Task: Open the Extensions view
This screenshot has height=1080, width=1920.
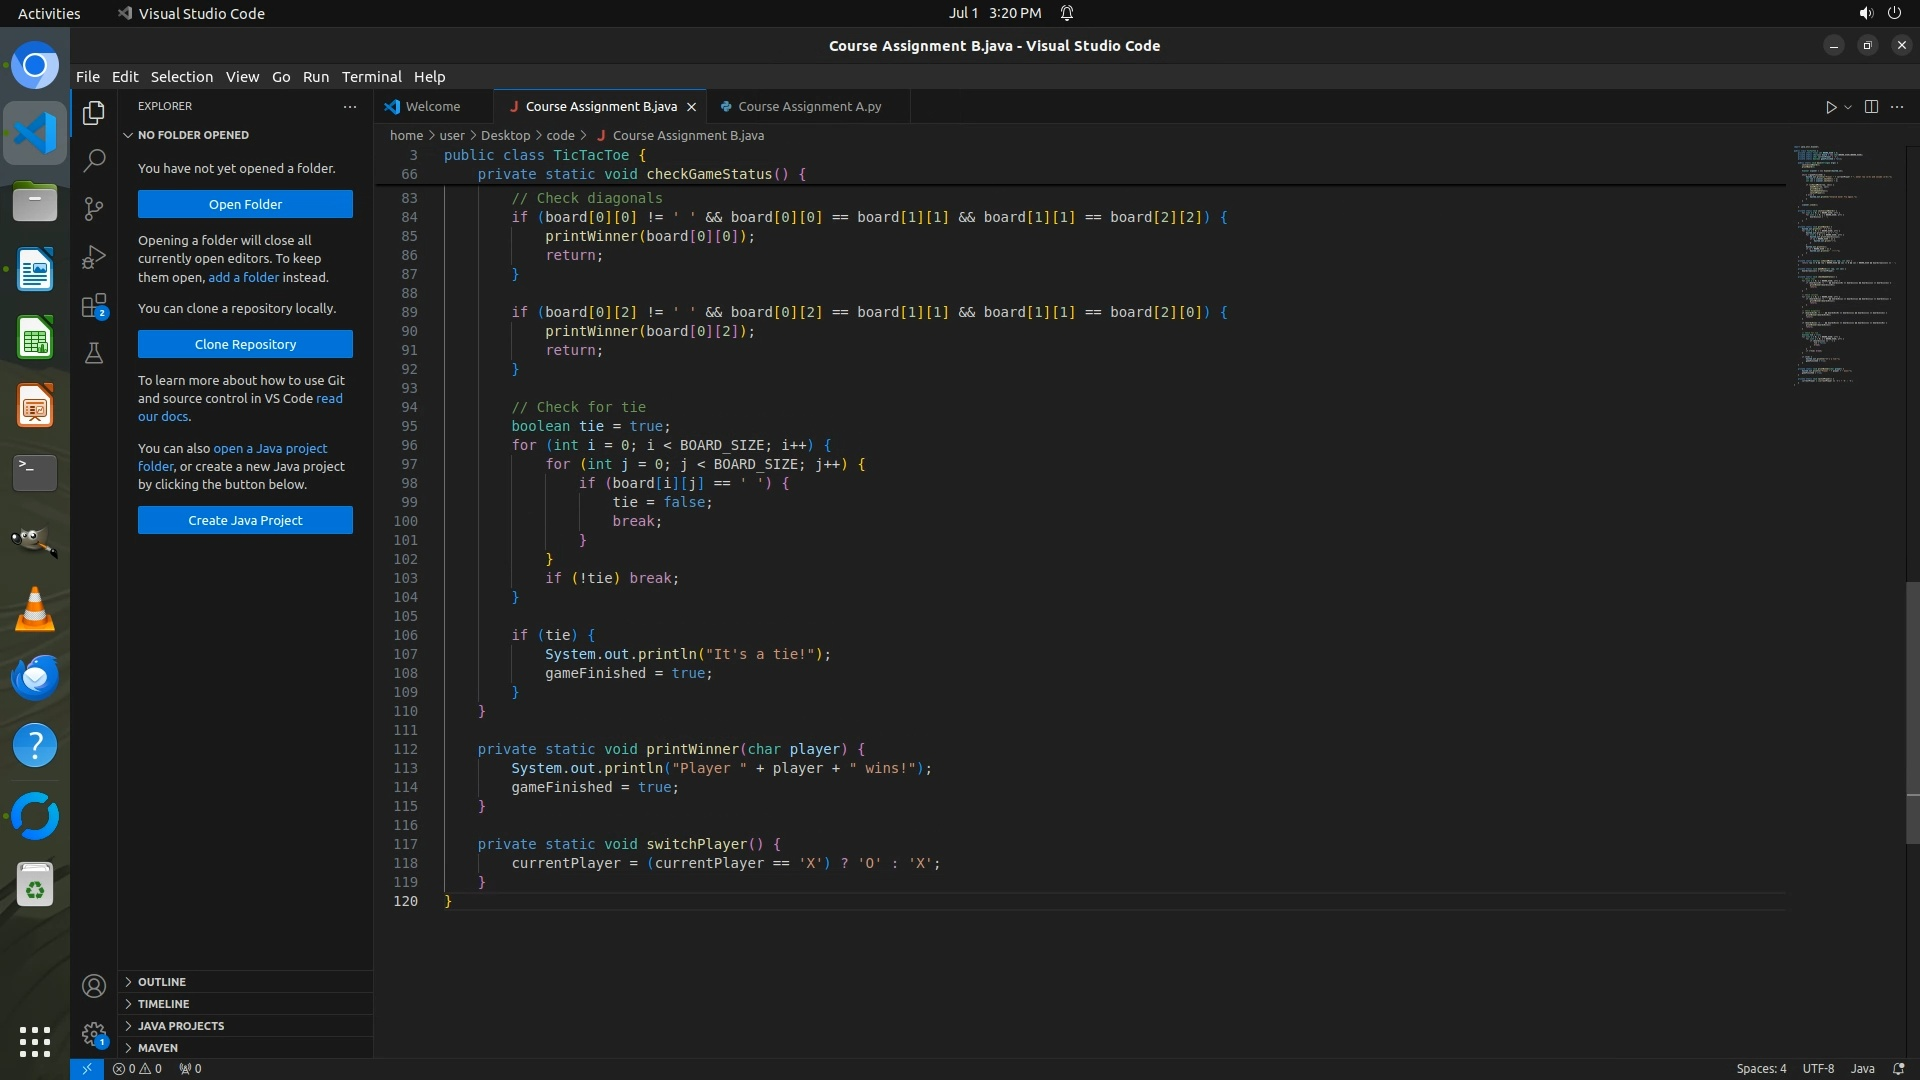Action: (94, 305)
